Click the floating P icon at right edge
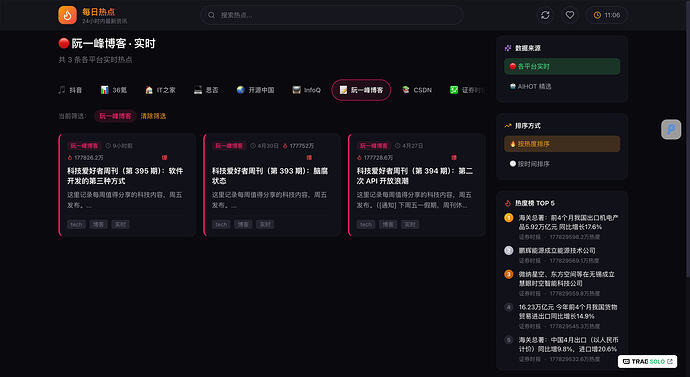This screenshot has width=690, height=377. [x=671, y=129]
